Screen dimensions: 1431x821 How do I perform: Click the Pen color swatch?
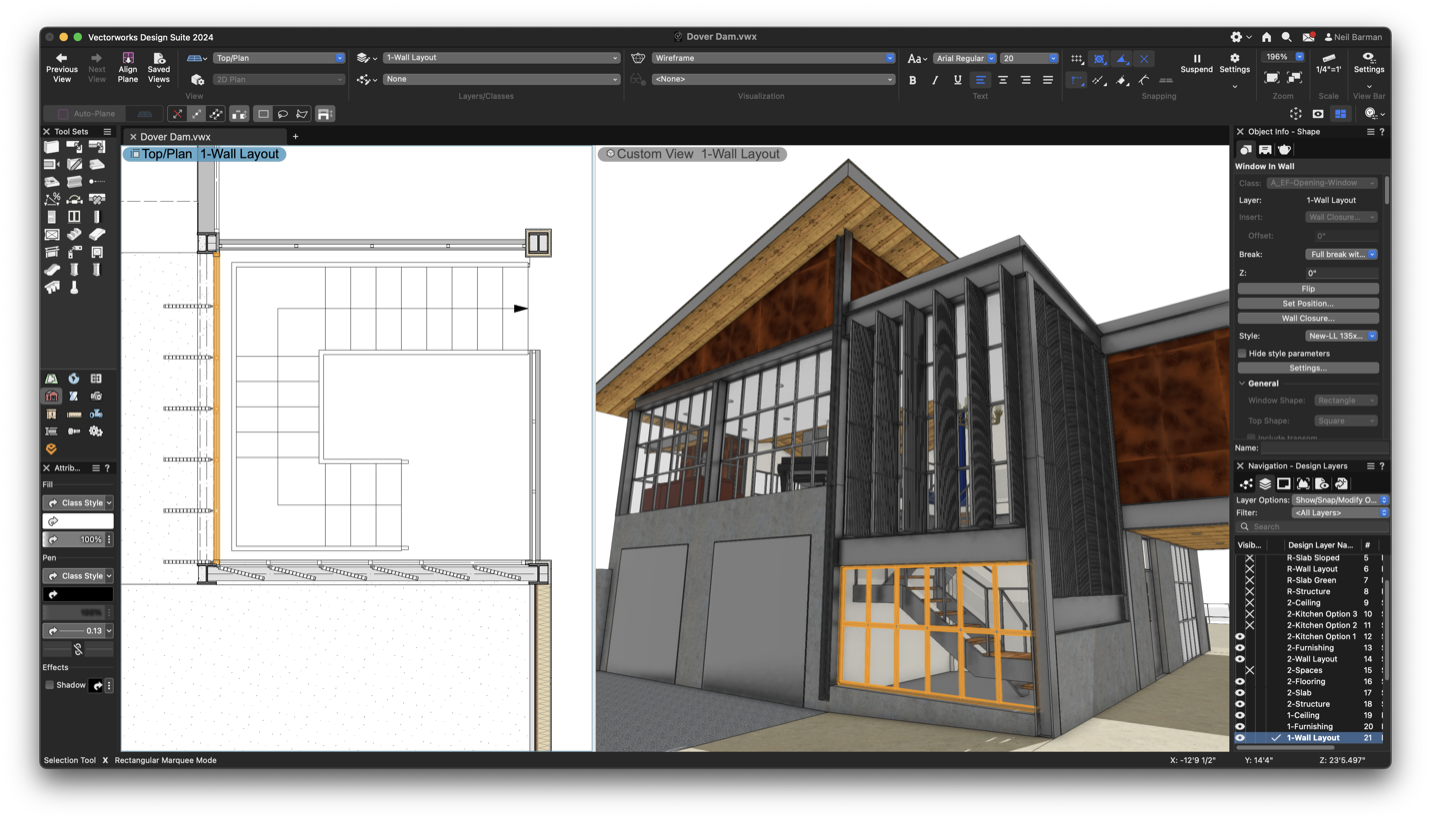click(x=78, y=594)
